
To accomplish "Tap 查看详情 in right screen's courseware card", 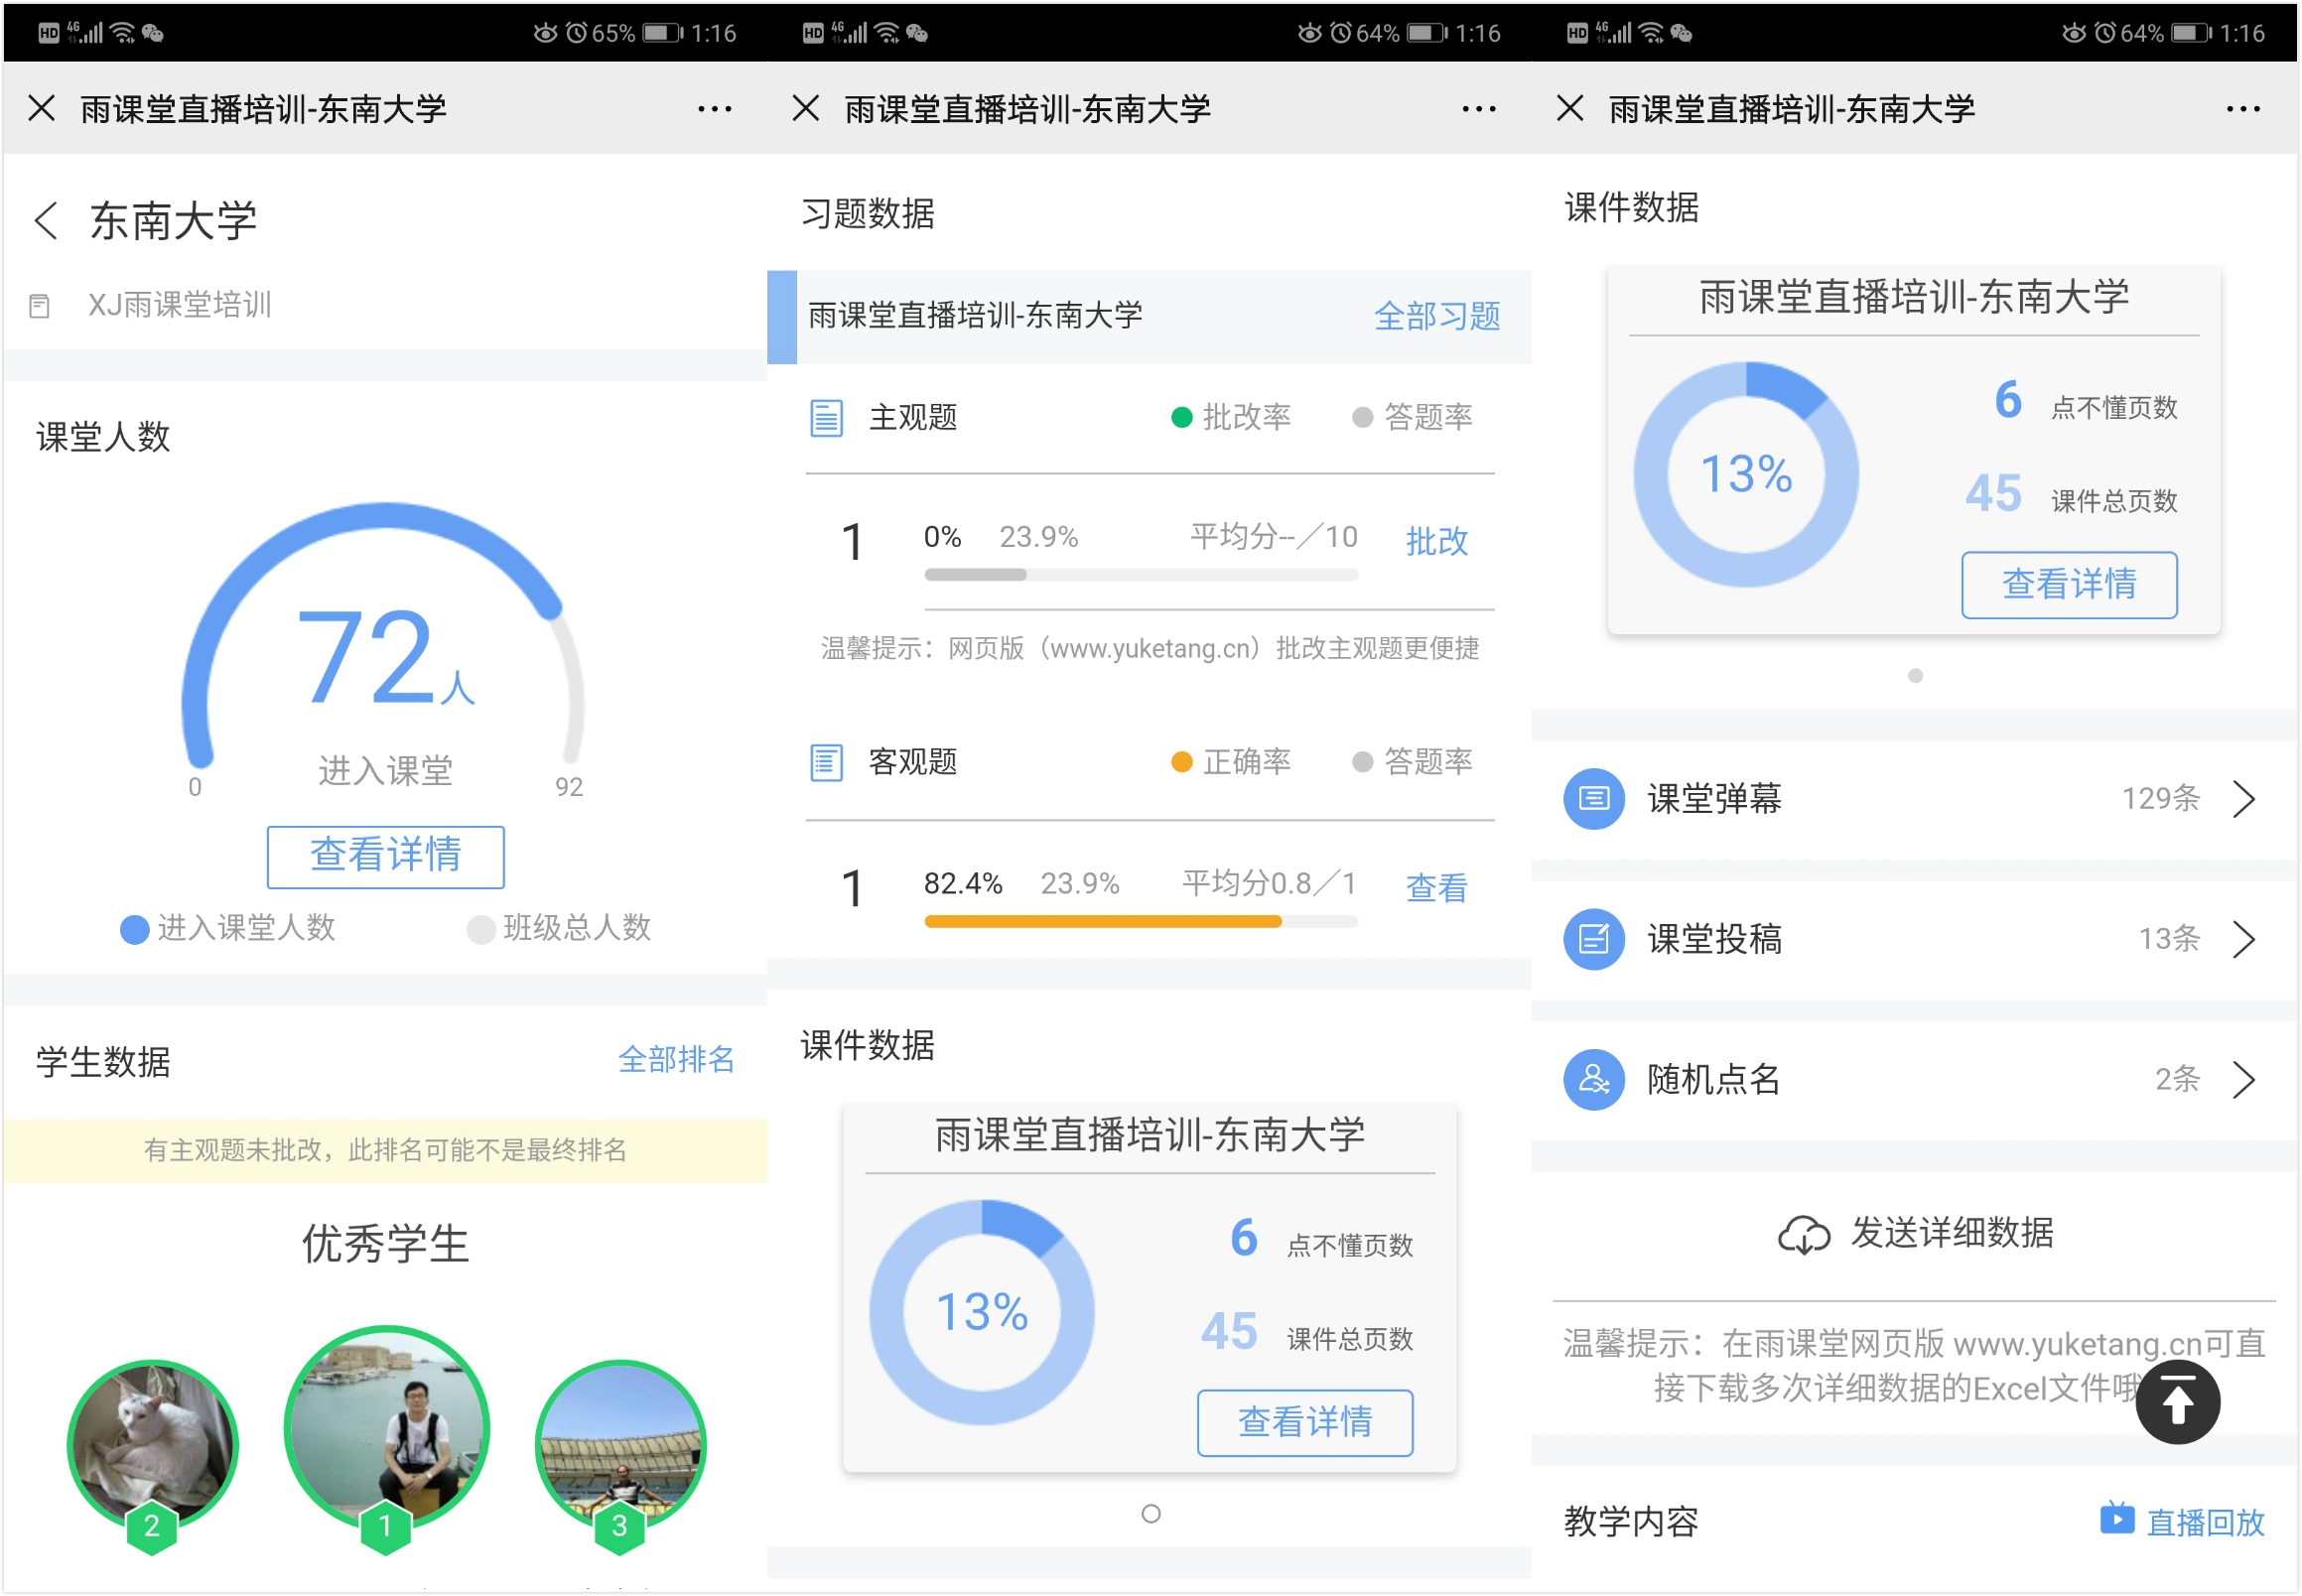I will 2069,584.
